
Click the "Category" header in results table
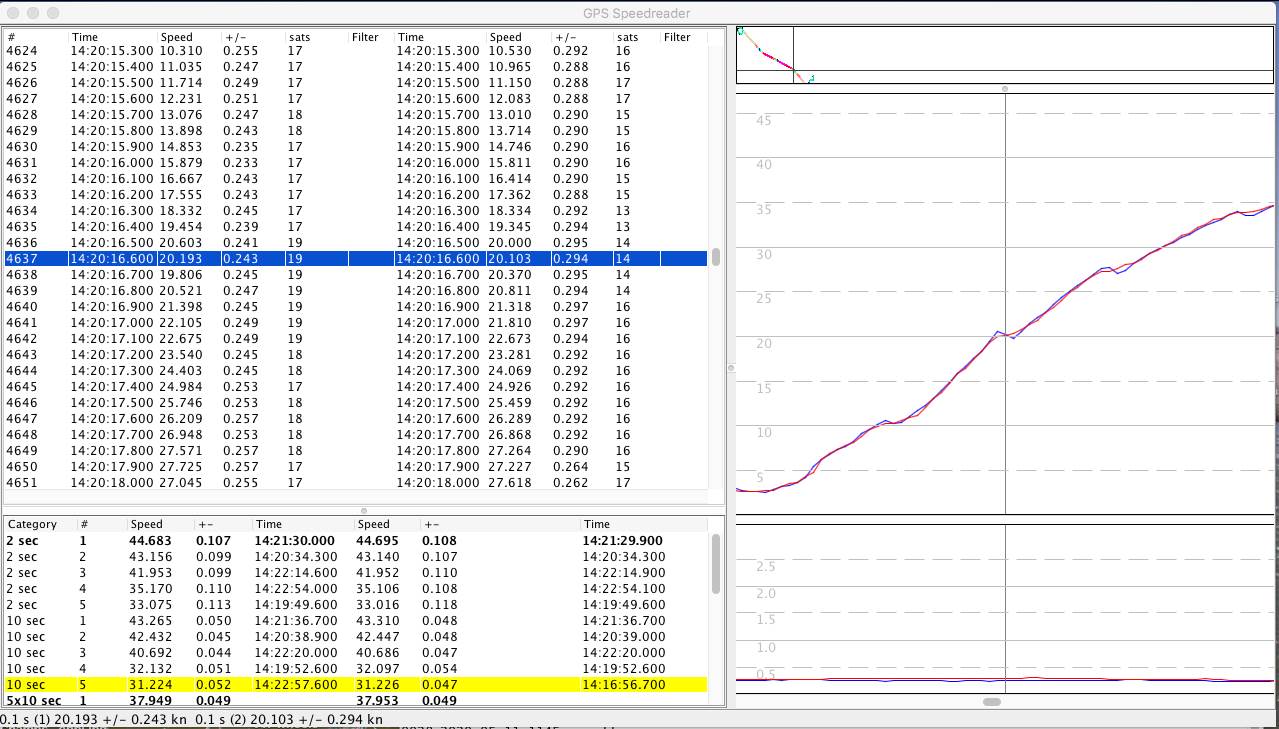[x=33, y=524]
